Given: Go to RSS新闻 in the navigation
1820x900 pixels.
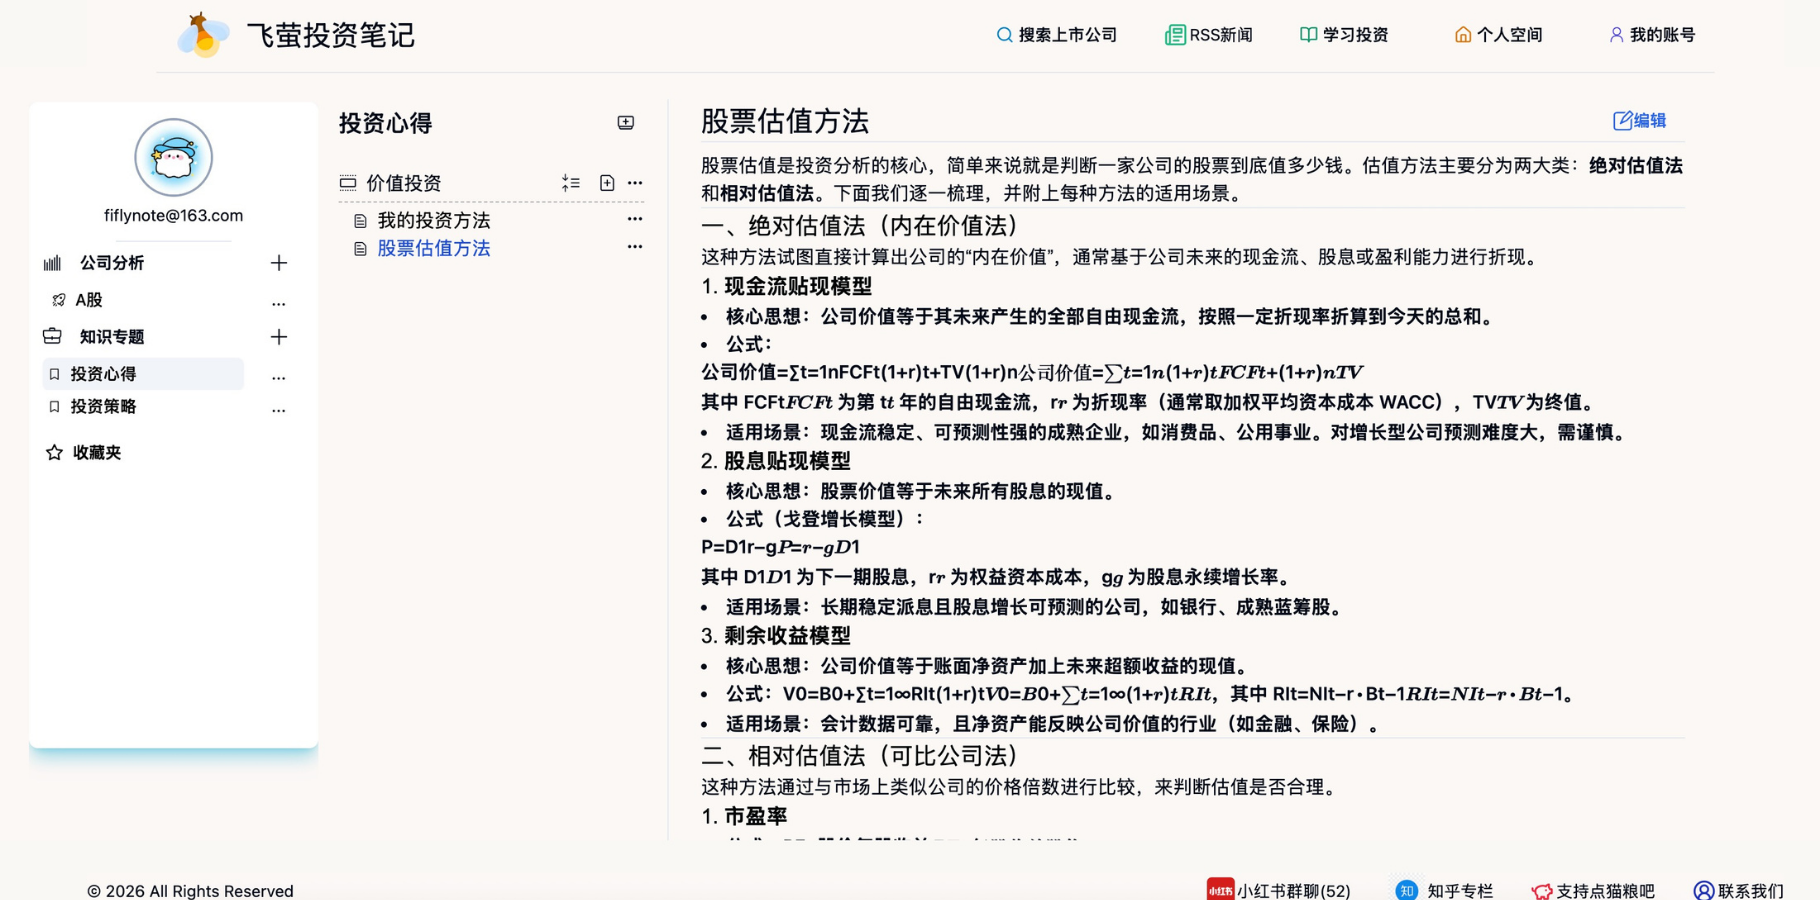Looking at the screenshot, I should coord(1209,35).
